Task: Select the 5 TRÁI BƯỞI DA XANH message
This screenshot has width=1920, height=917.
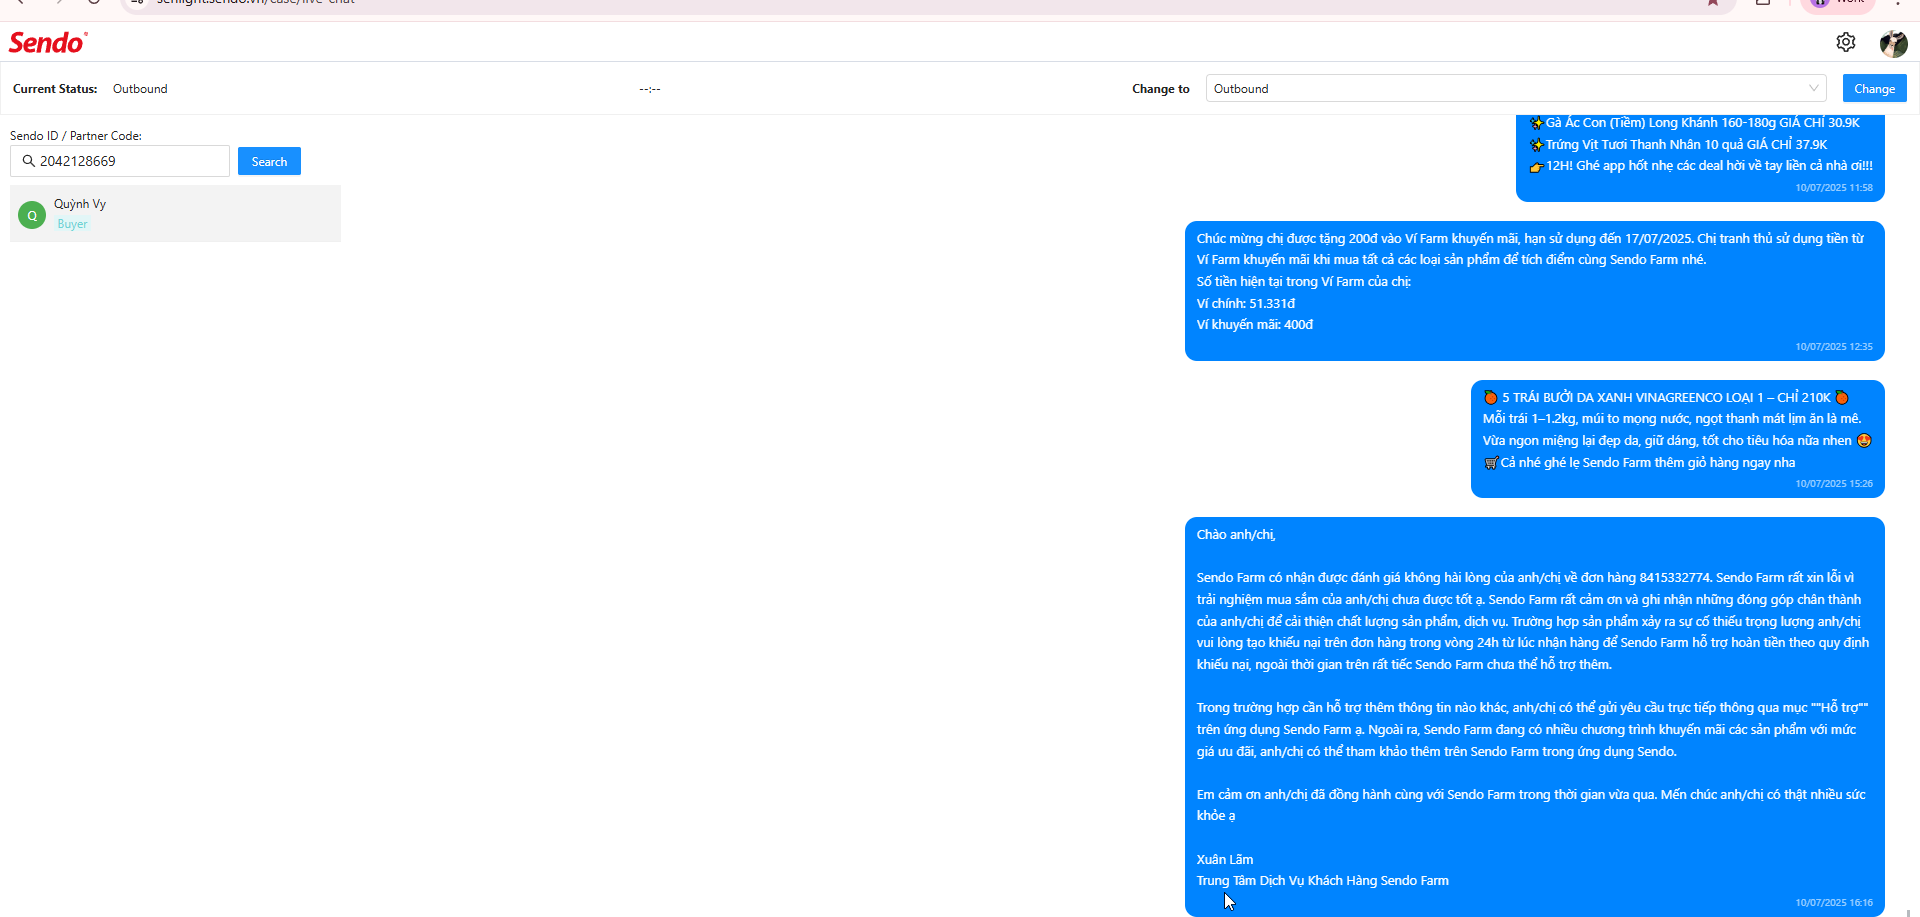Action: point(1678,439)
